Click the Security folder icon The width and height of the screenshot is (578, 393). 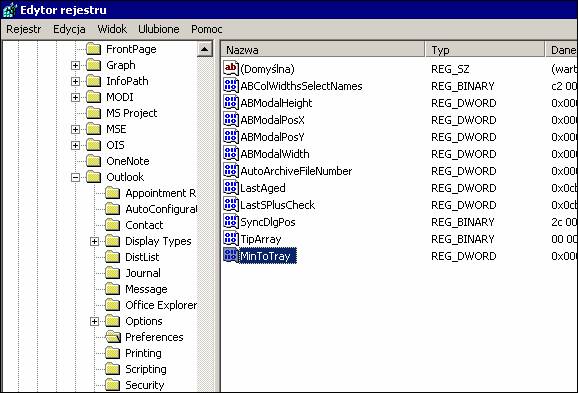(x=113, y=385)
